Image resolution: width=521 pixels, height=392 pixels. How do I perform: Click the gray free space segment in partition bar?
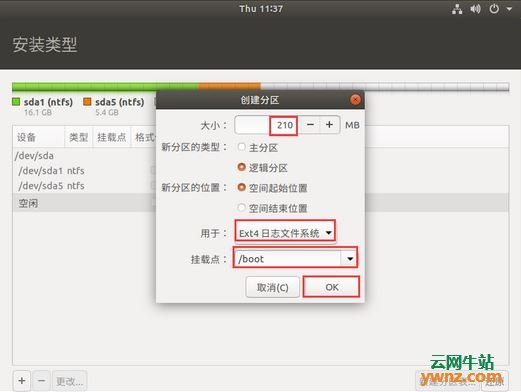coord(385,87)
